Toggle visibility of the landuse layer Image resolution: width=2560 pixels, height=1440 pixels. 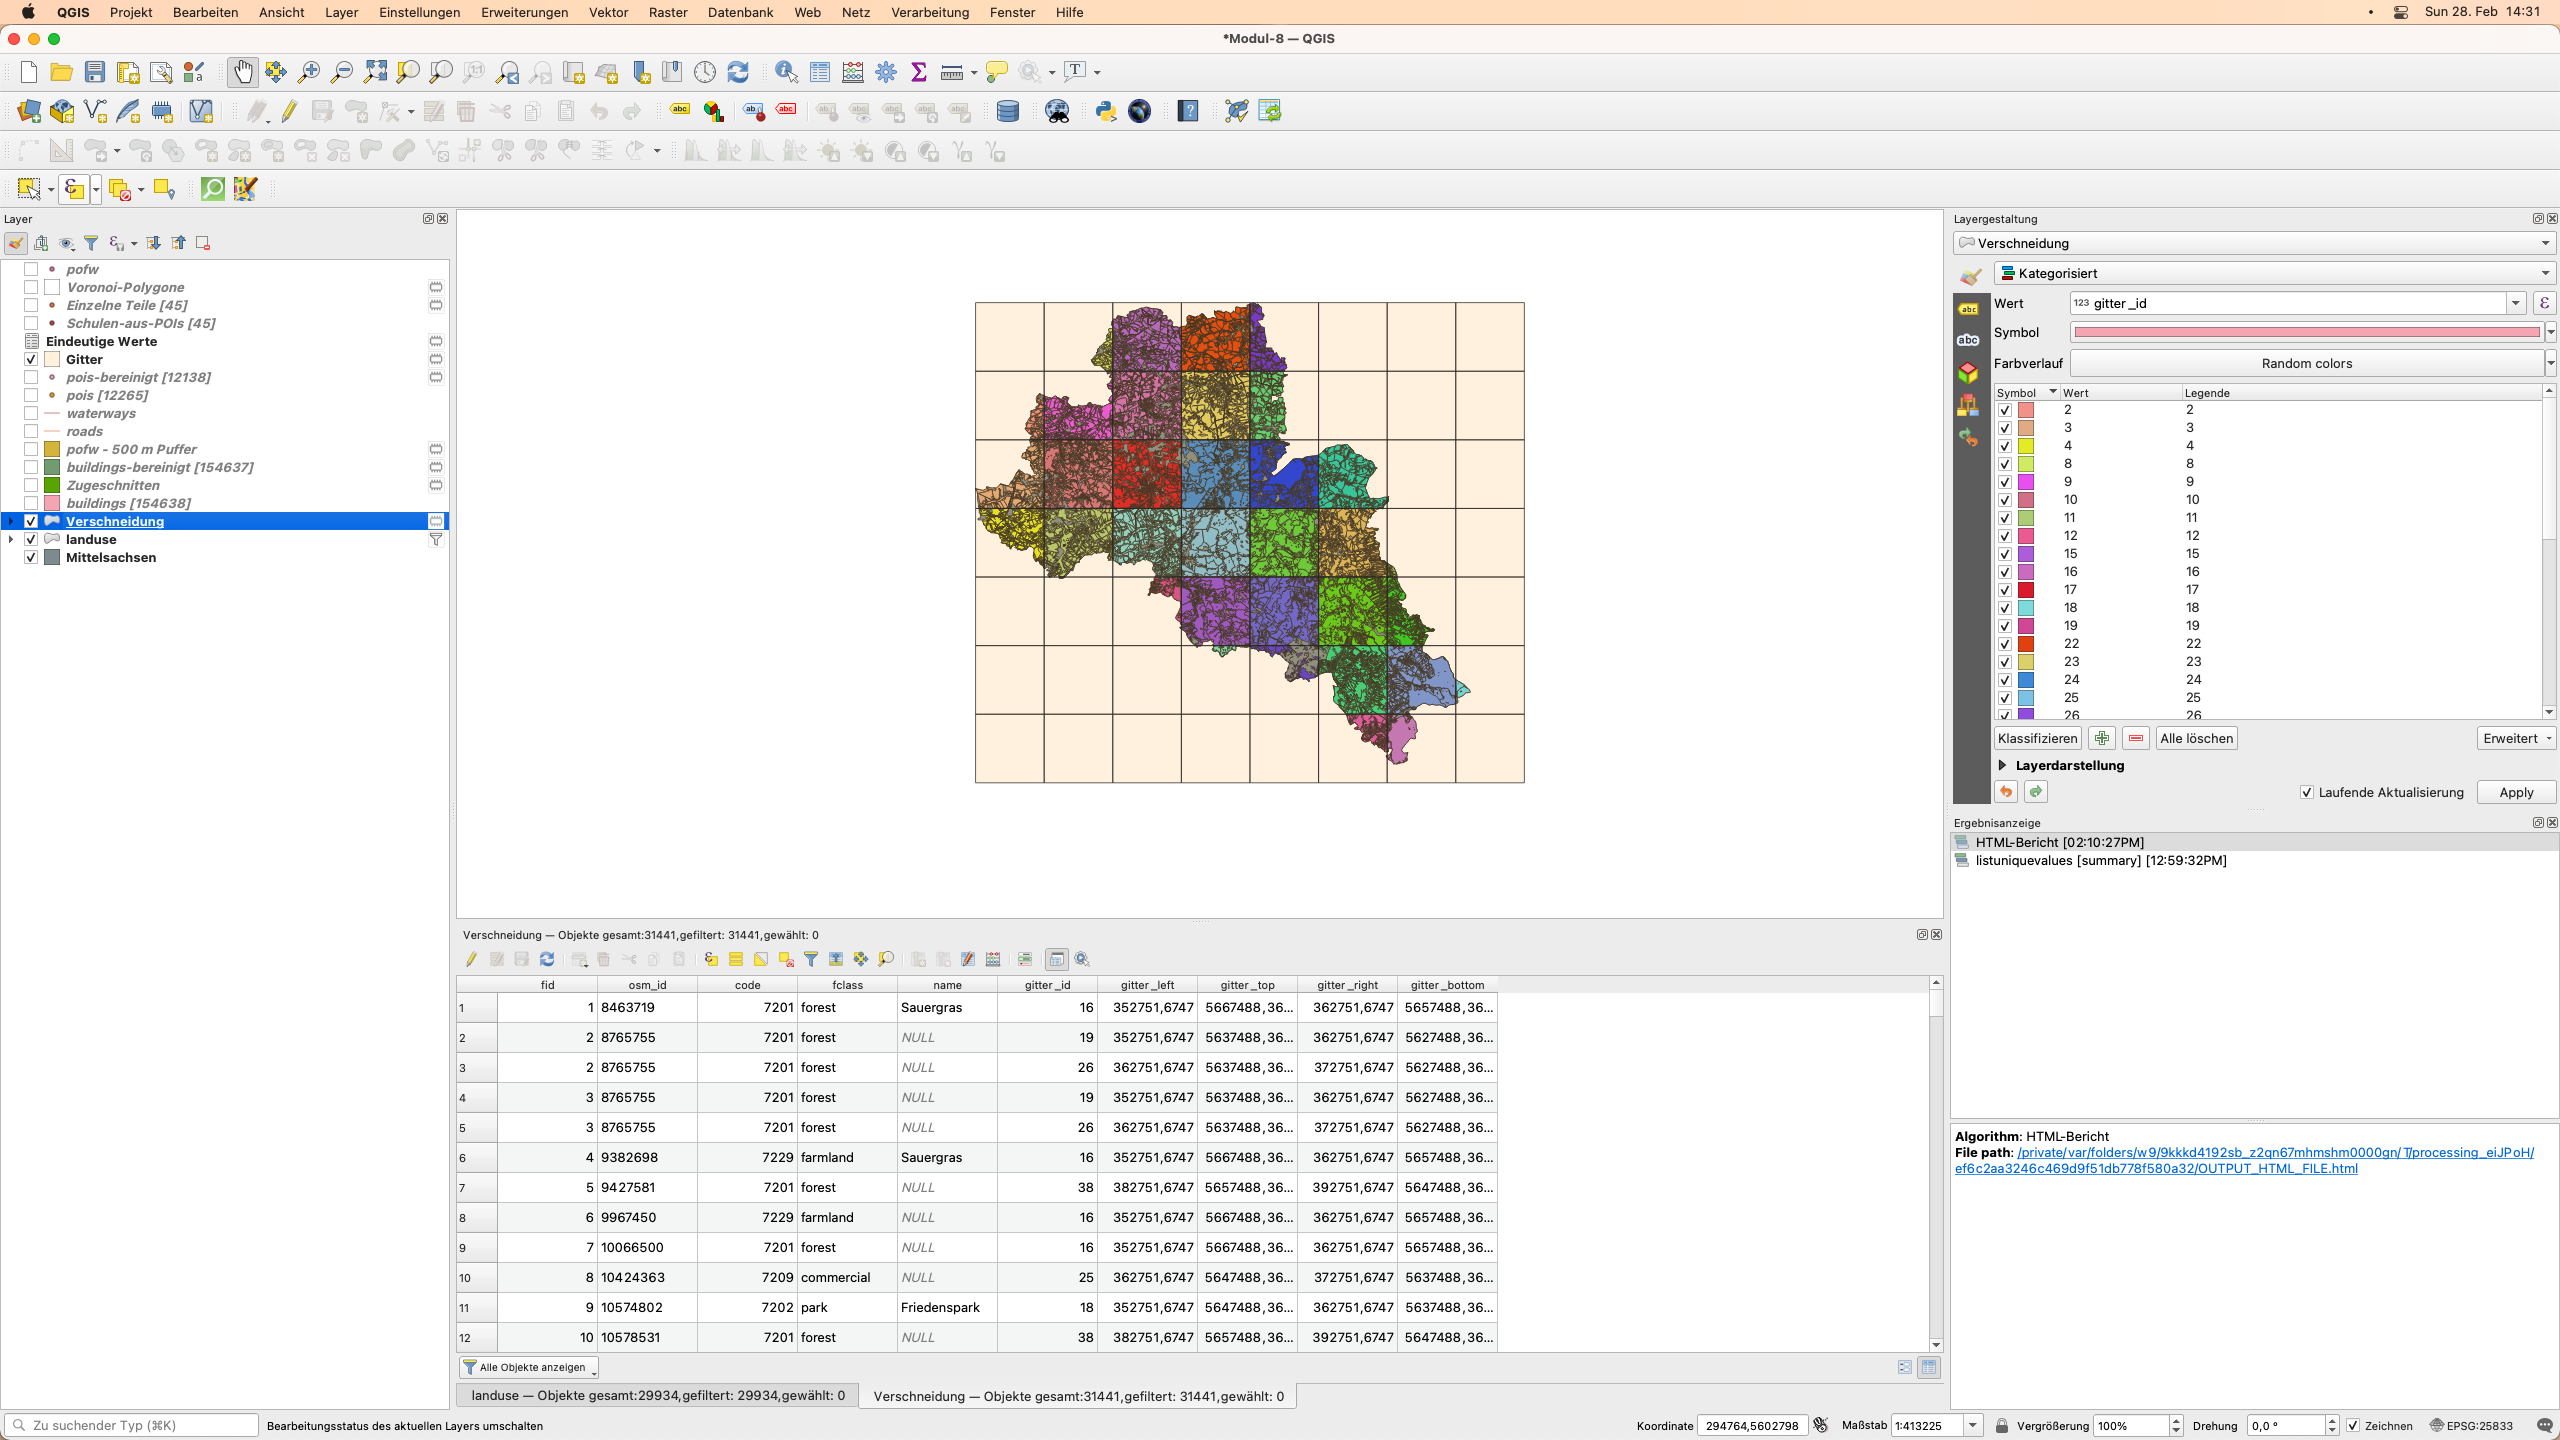click(x=31, y=539)
